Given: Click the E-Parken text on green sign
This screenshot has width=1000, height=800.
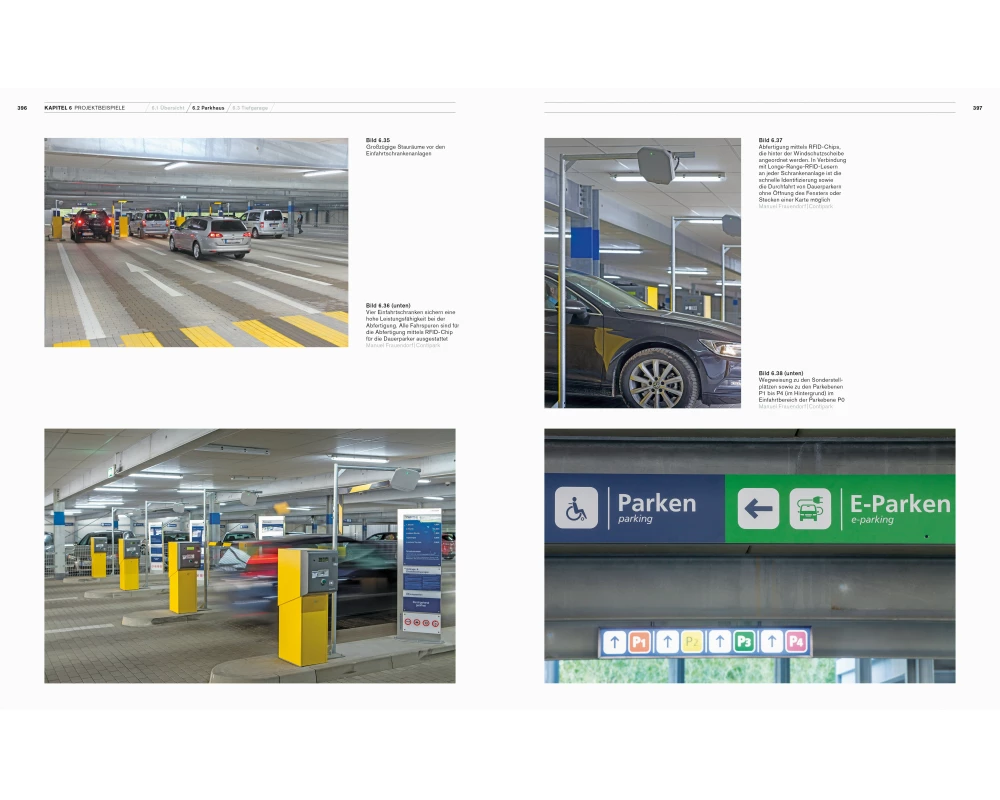Looking at the screenshot, I should coord(900,504).
